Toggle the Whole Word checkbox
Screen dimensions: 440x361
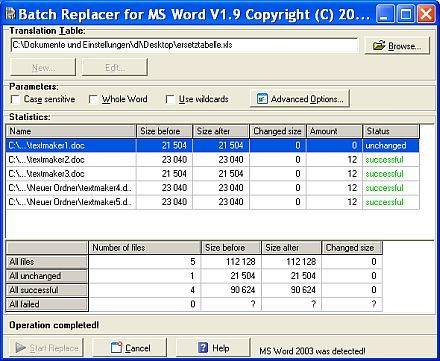coord(93,99)
